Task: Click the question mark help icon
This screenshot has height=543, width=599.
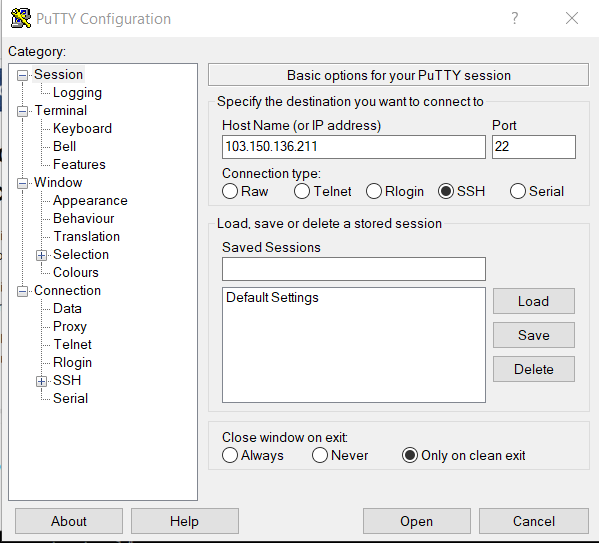Action: (x=515, y=18)
